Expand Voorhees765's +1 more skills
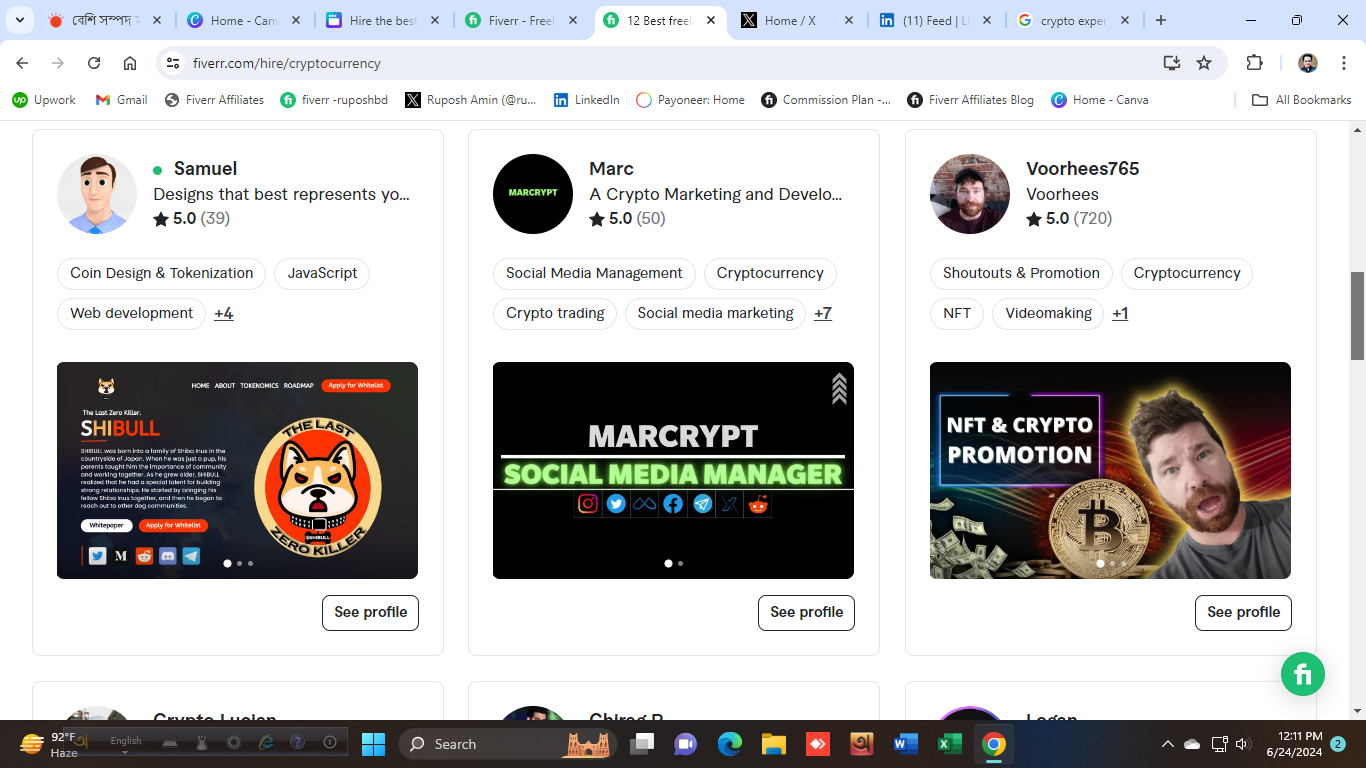Image resolution: width=1366 pixels, height=768 pixels. tap(1120, 313)
